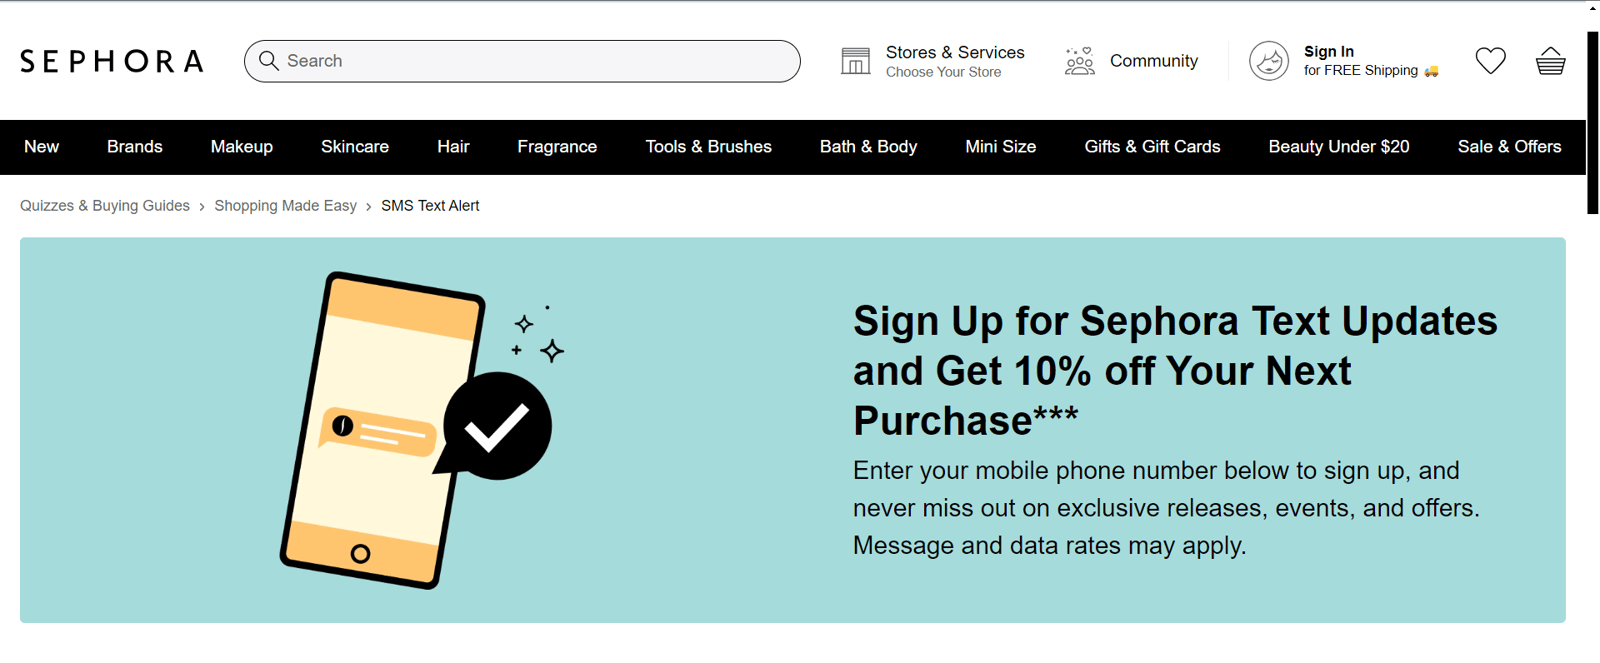Open the Fragrance category

coord(557,146)
